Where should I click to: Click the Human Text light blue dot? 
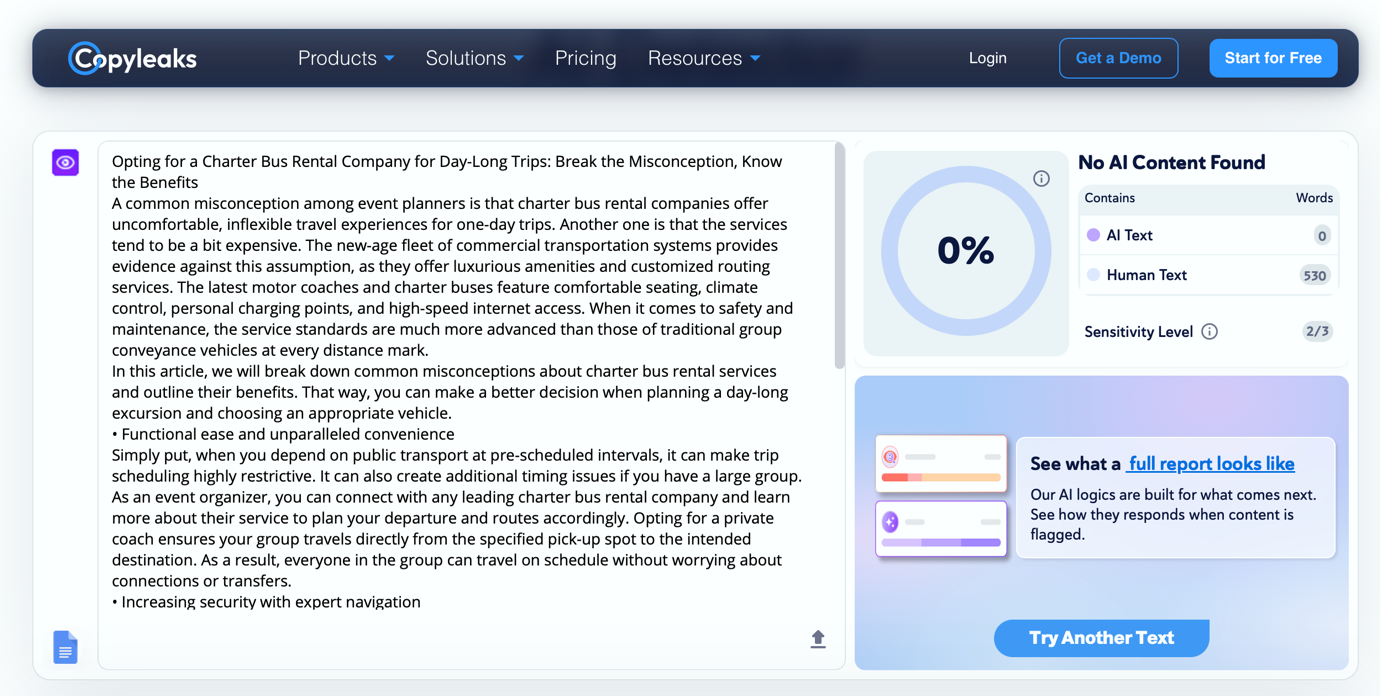1093,274
